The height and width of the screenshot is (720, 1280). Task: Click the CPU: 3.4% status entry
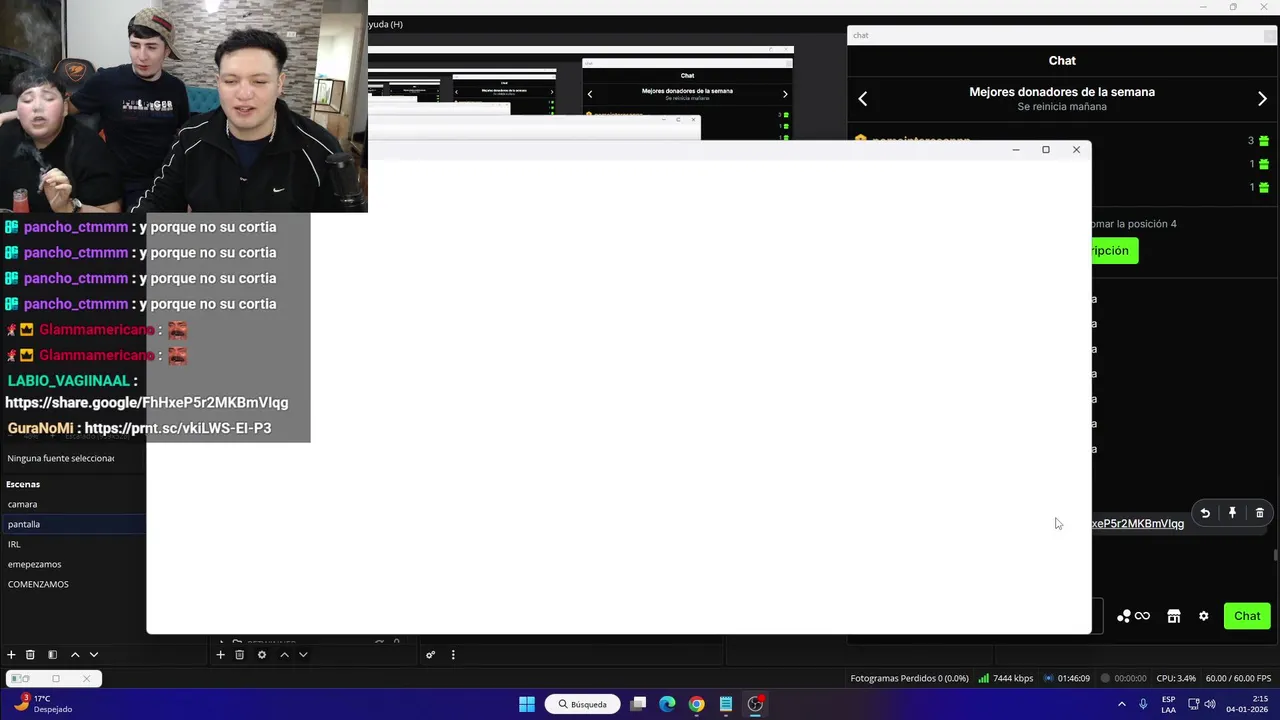coord(1175,678)
